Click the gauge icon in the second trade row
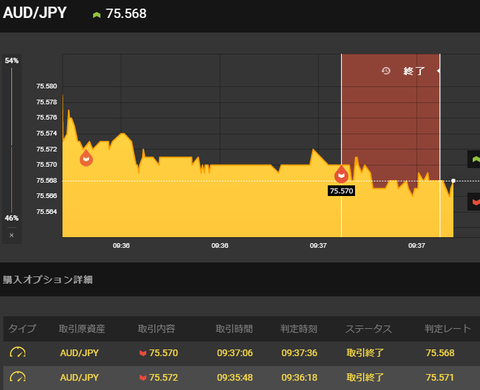Viewport: 480px width, 390px height. click(18, 377)
